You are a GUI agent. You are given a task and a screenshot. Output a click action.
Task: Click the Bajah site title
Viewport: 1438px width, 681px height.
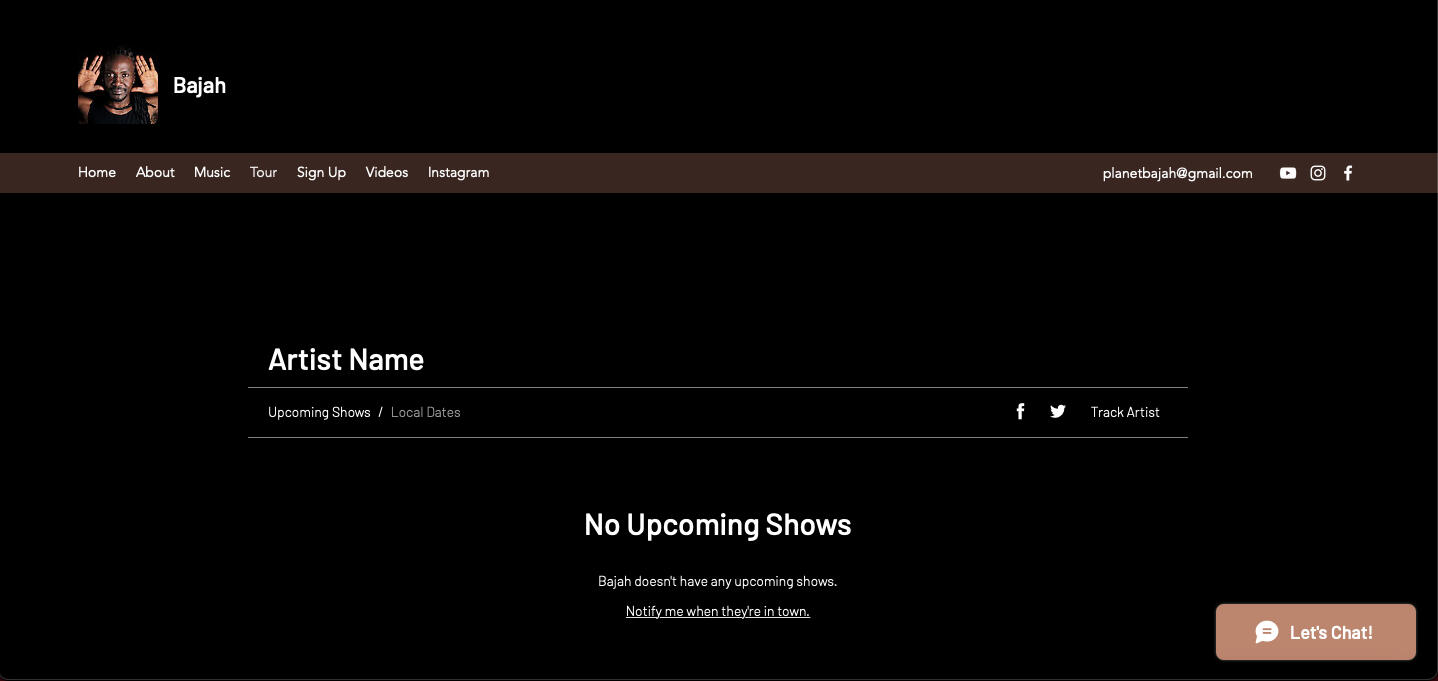pos(199,85)
